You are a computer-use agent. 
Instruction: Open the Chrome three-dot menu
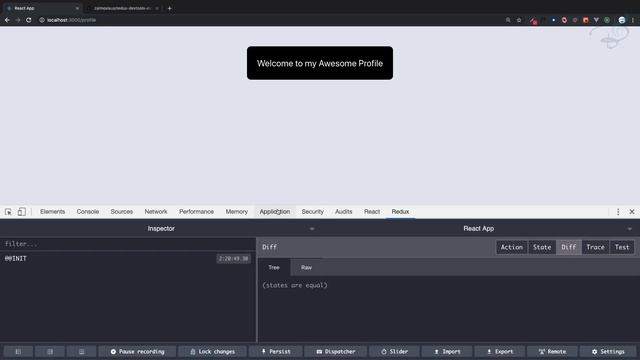click(x=633, y=20)
